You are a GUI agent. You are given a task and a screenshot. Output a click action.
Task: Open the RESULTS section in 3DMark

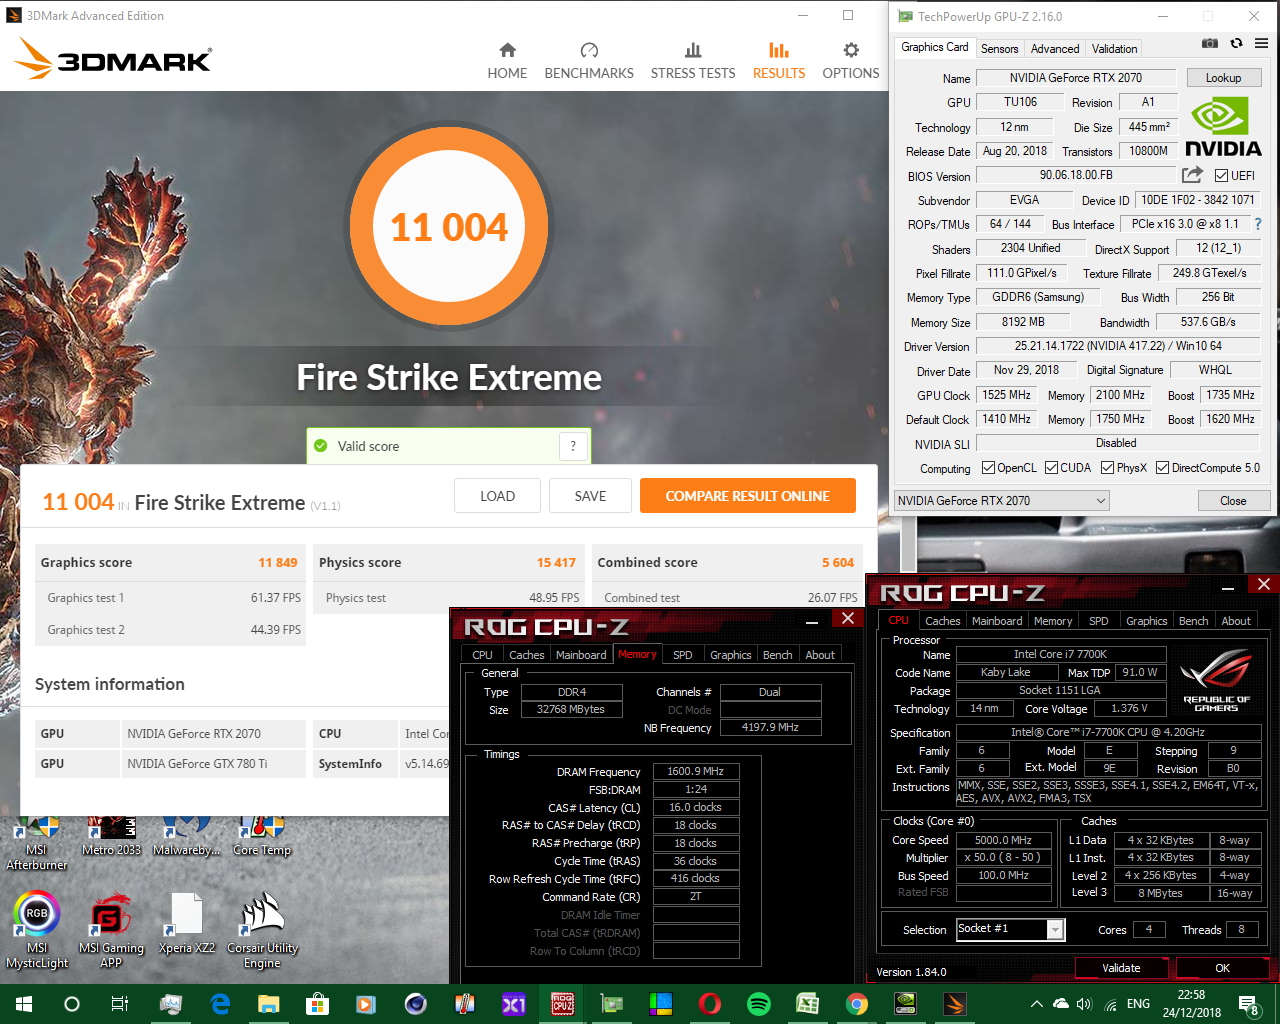(779, 61)
